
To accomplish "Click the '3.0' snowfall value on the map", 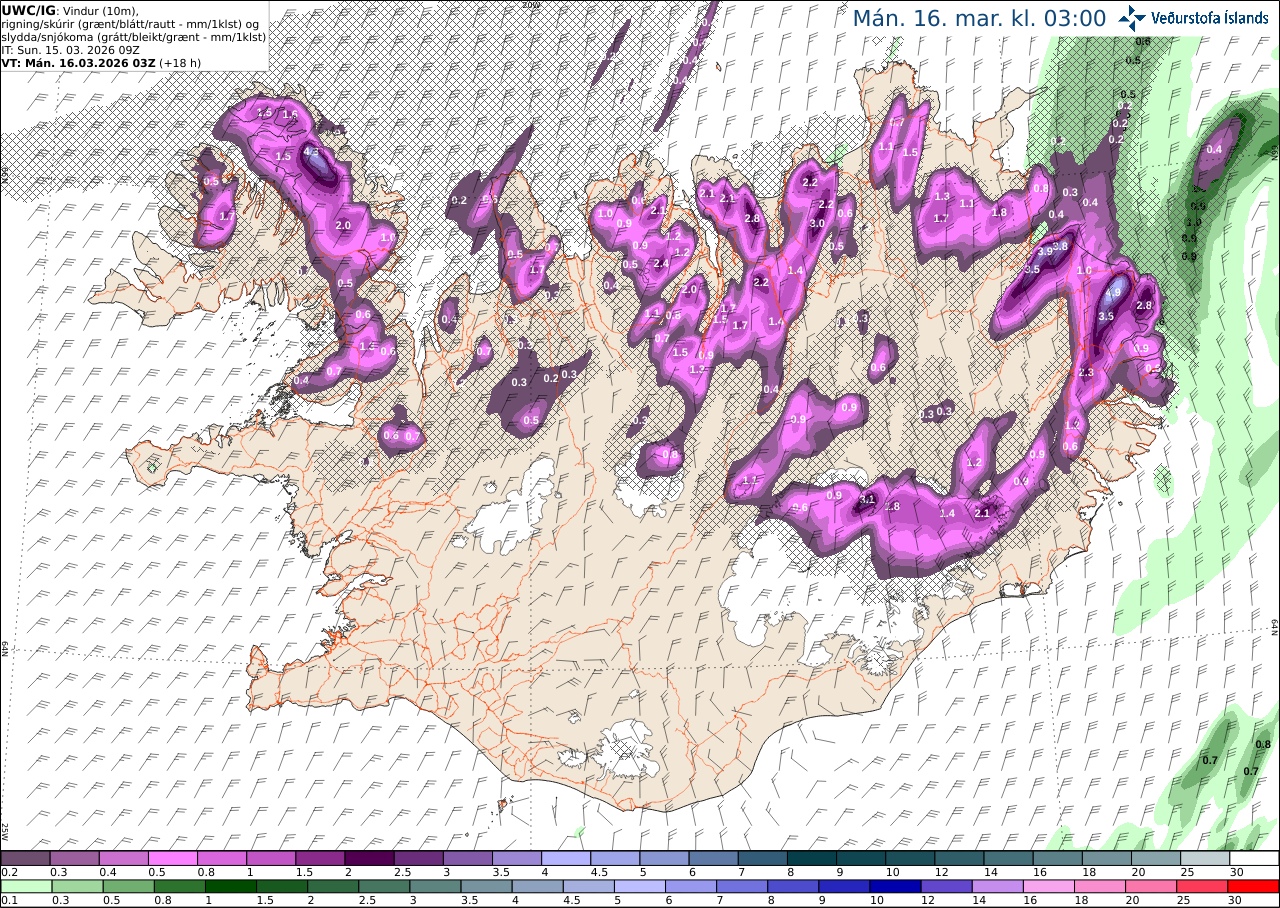I will [817, 224].
